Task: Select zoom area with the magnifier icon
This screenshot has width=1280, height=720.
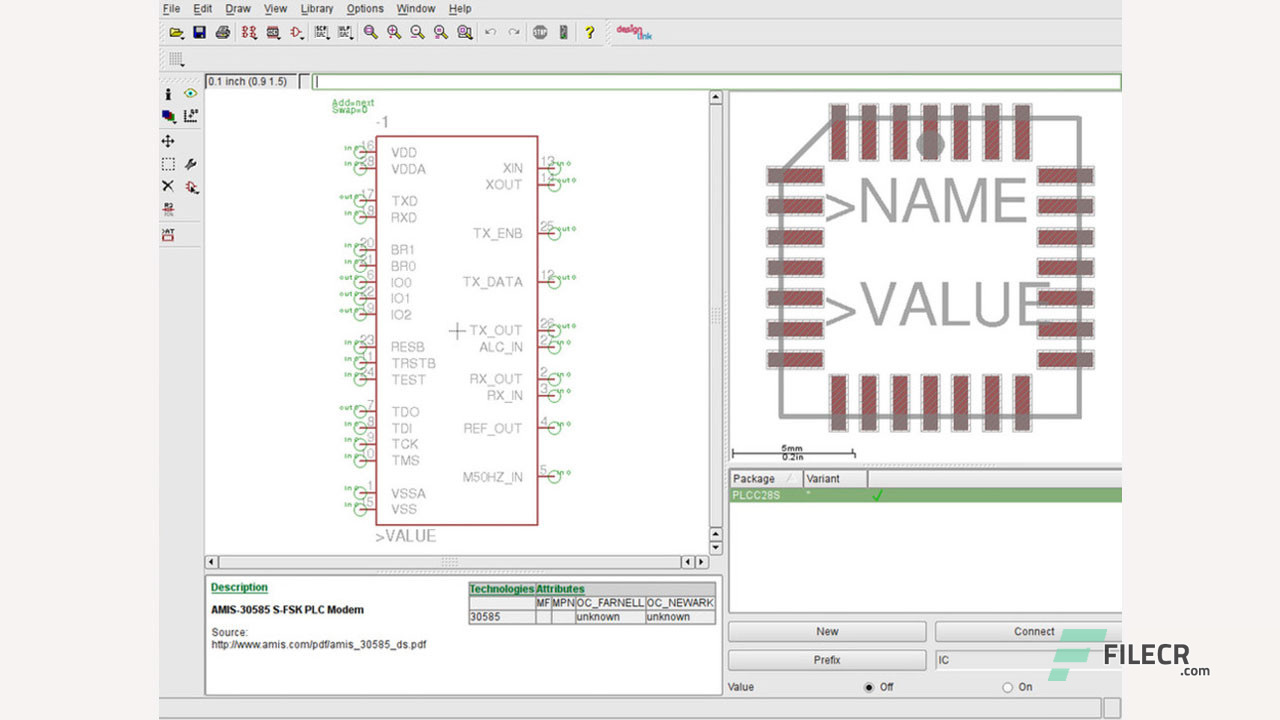Action: coord(465,32)
